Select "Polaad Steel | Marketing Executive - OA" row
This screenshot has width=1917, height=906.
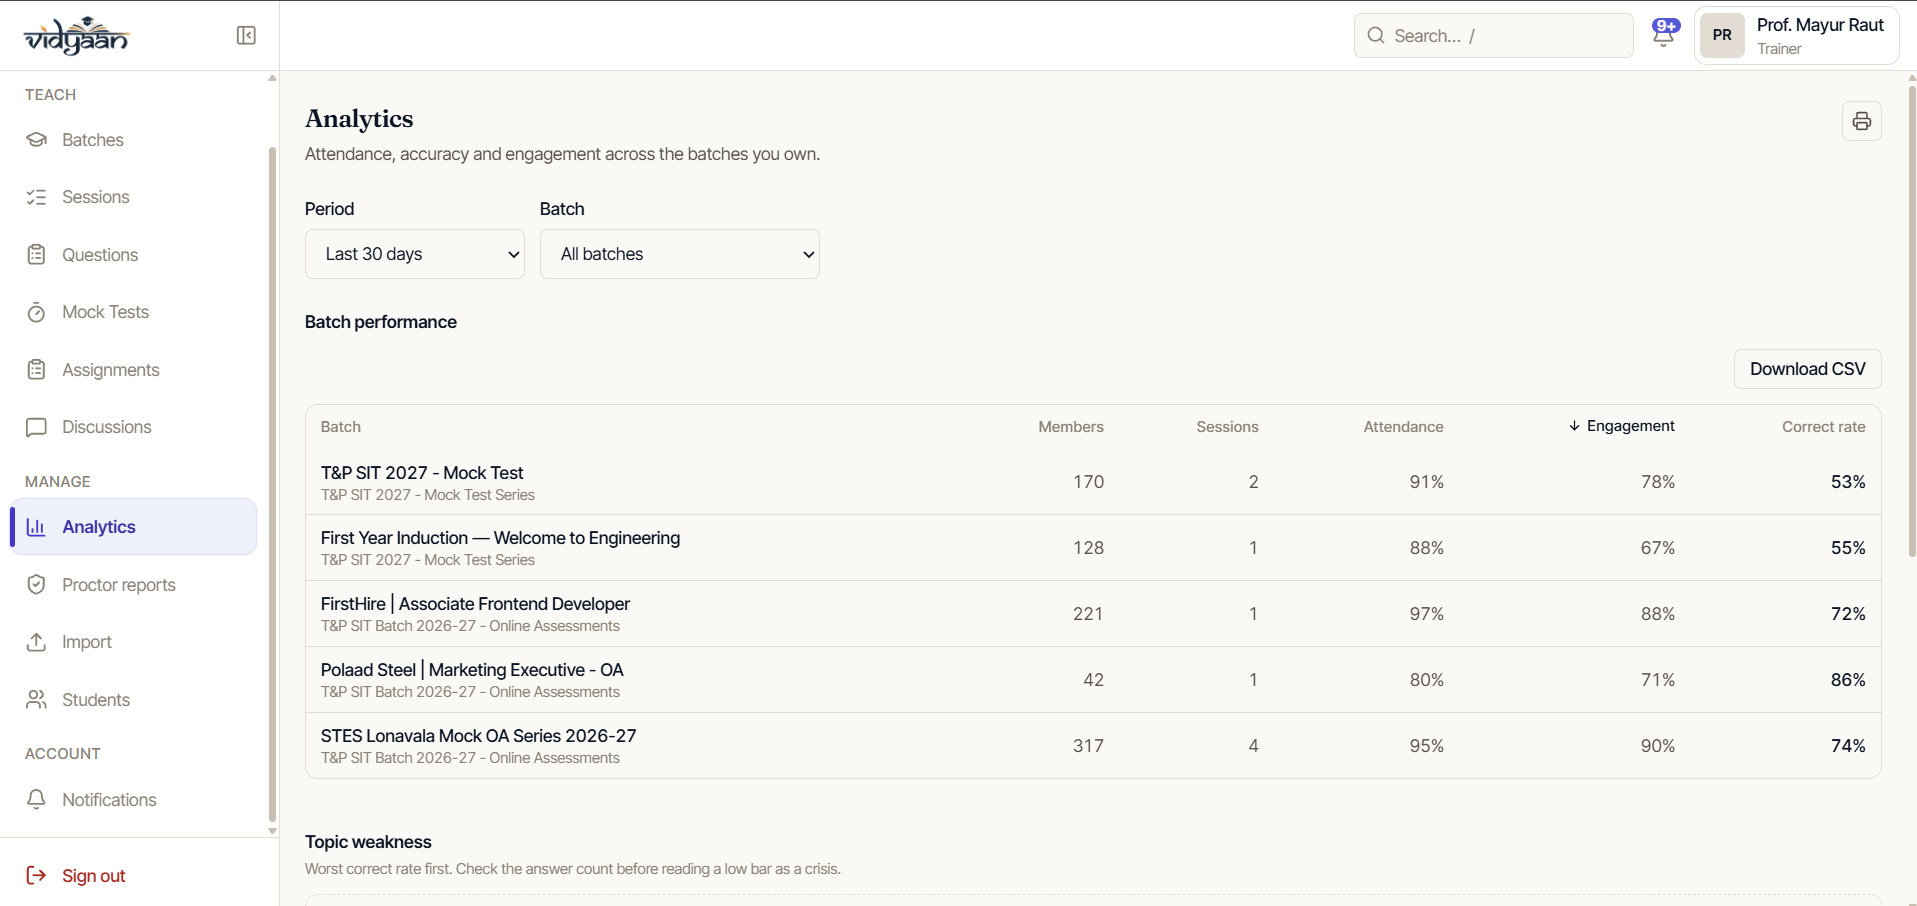click(x=1093, y=680)
